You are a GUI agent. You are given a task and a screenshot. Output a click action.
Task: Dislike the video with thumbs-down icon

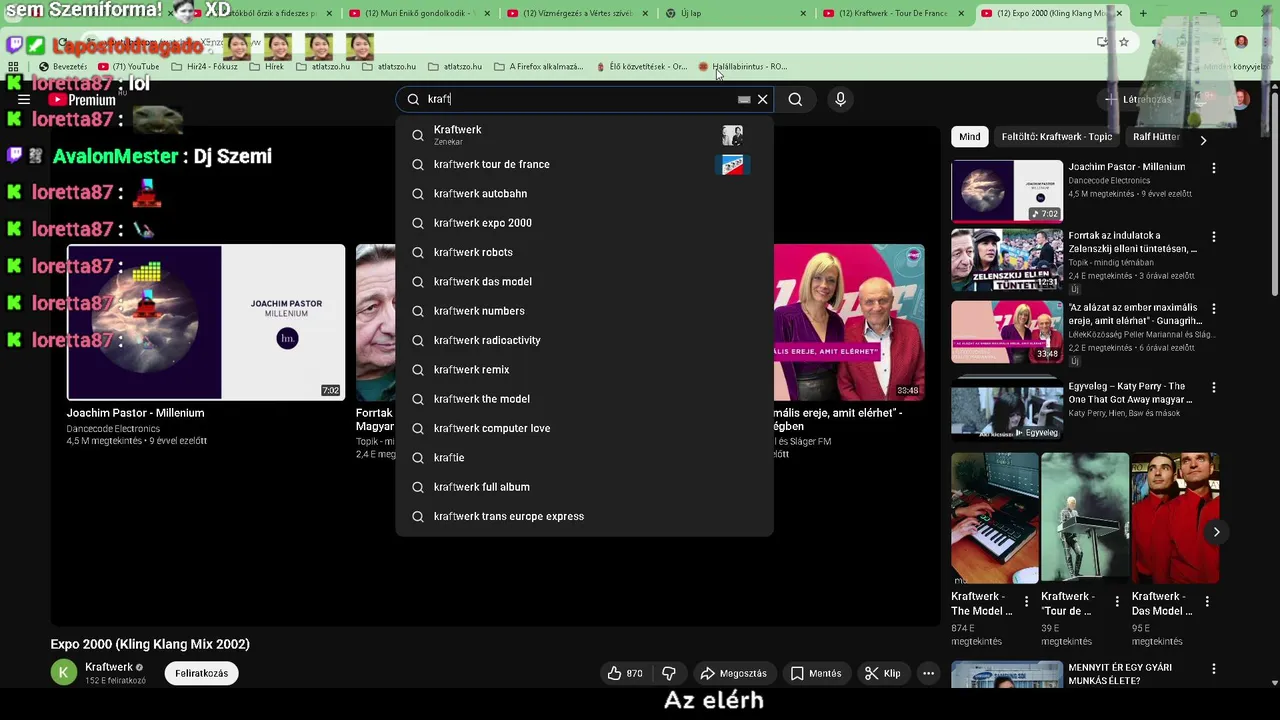pos(669,673)
